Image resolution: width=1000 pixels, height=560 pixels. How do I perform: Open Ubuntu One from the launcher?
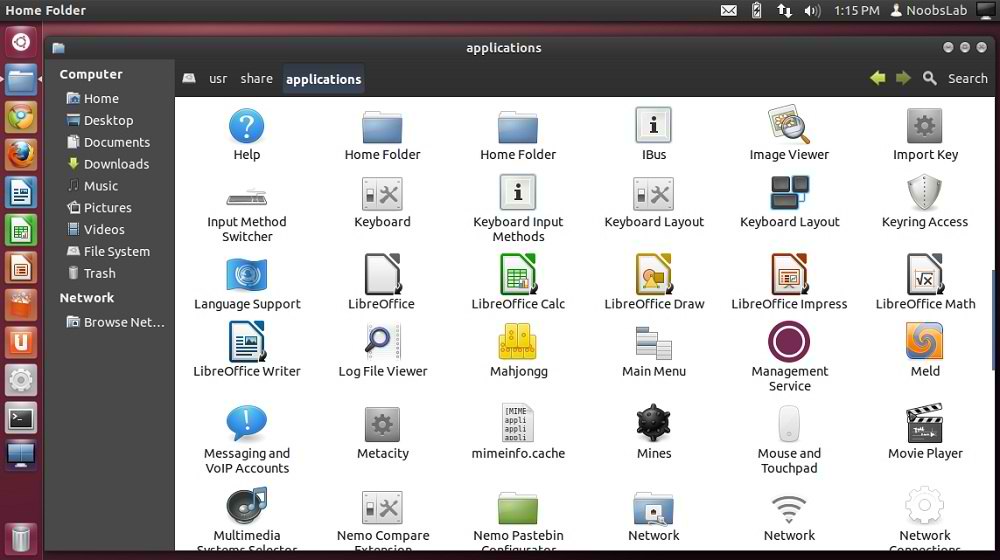[x=20, y=343]
